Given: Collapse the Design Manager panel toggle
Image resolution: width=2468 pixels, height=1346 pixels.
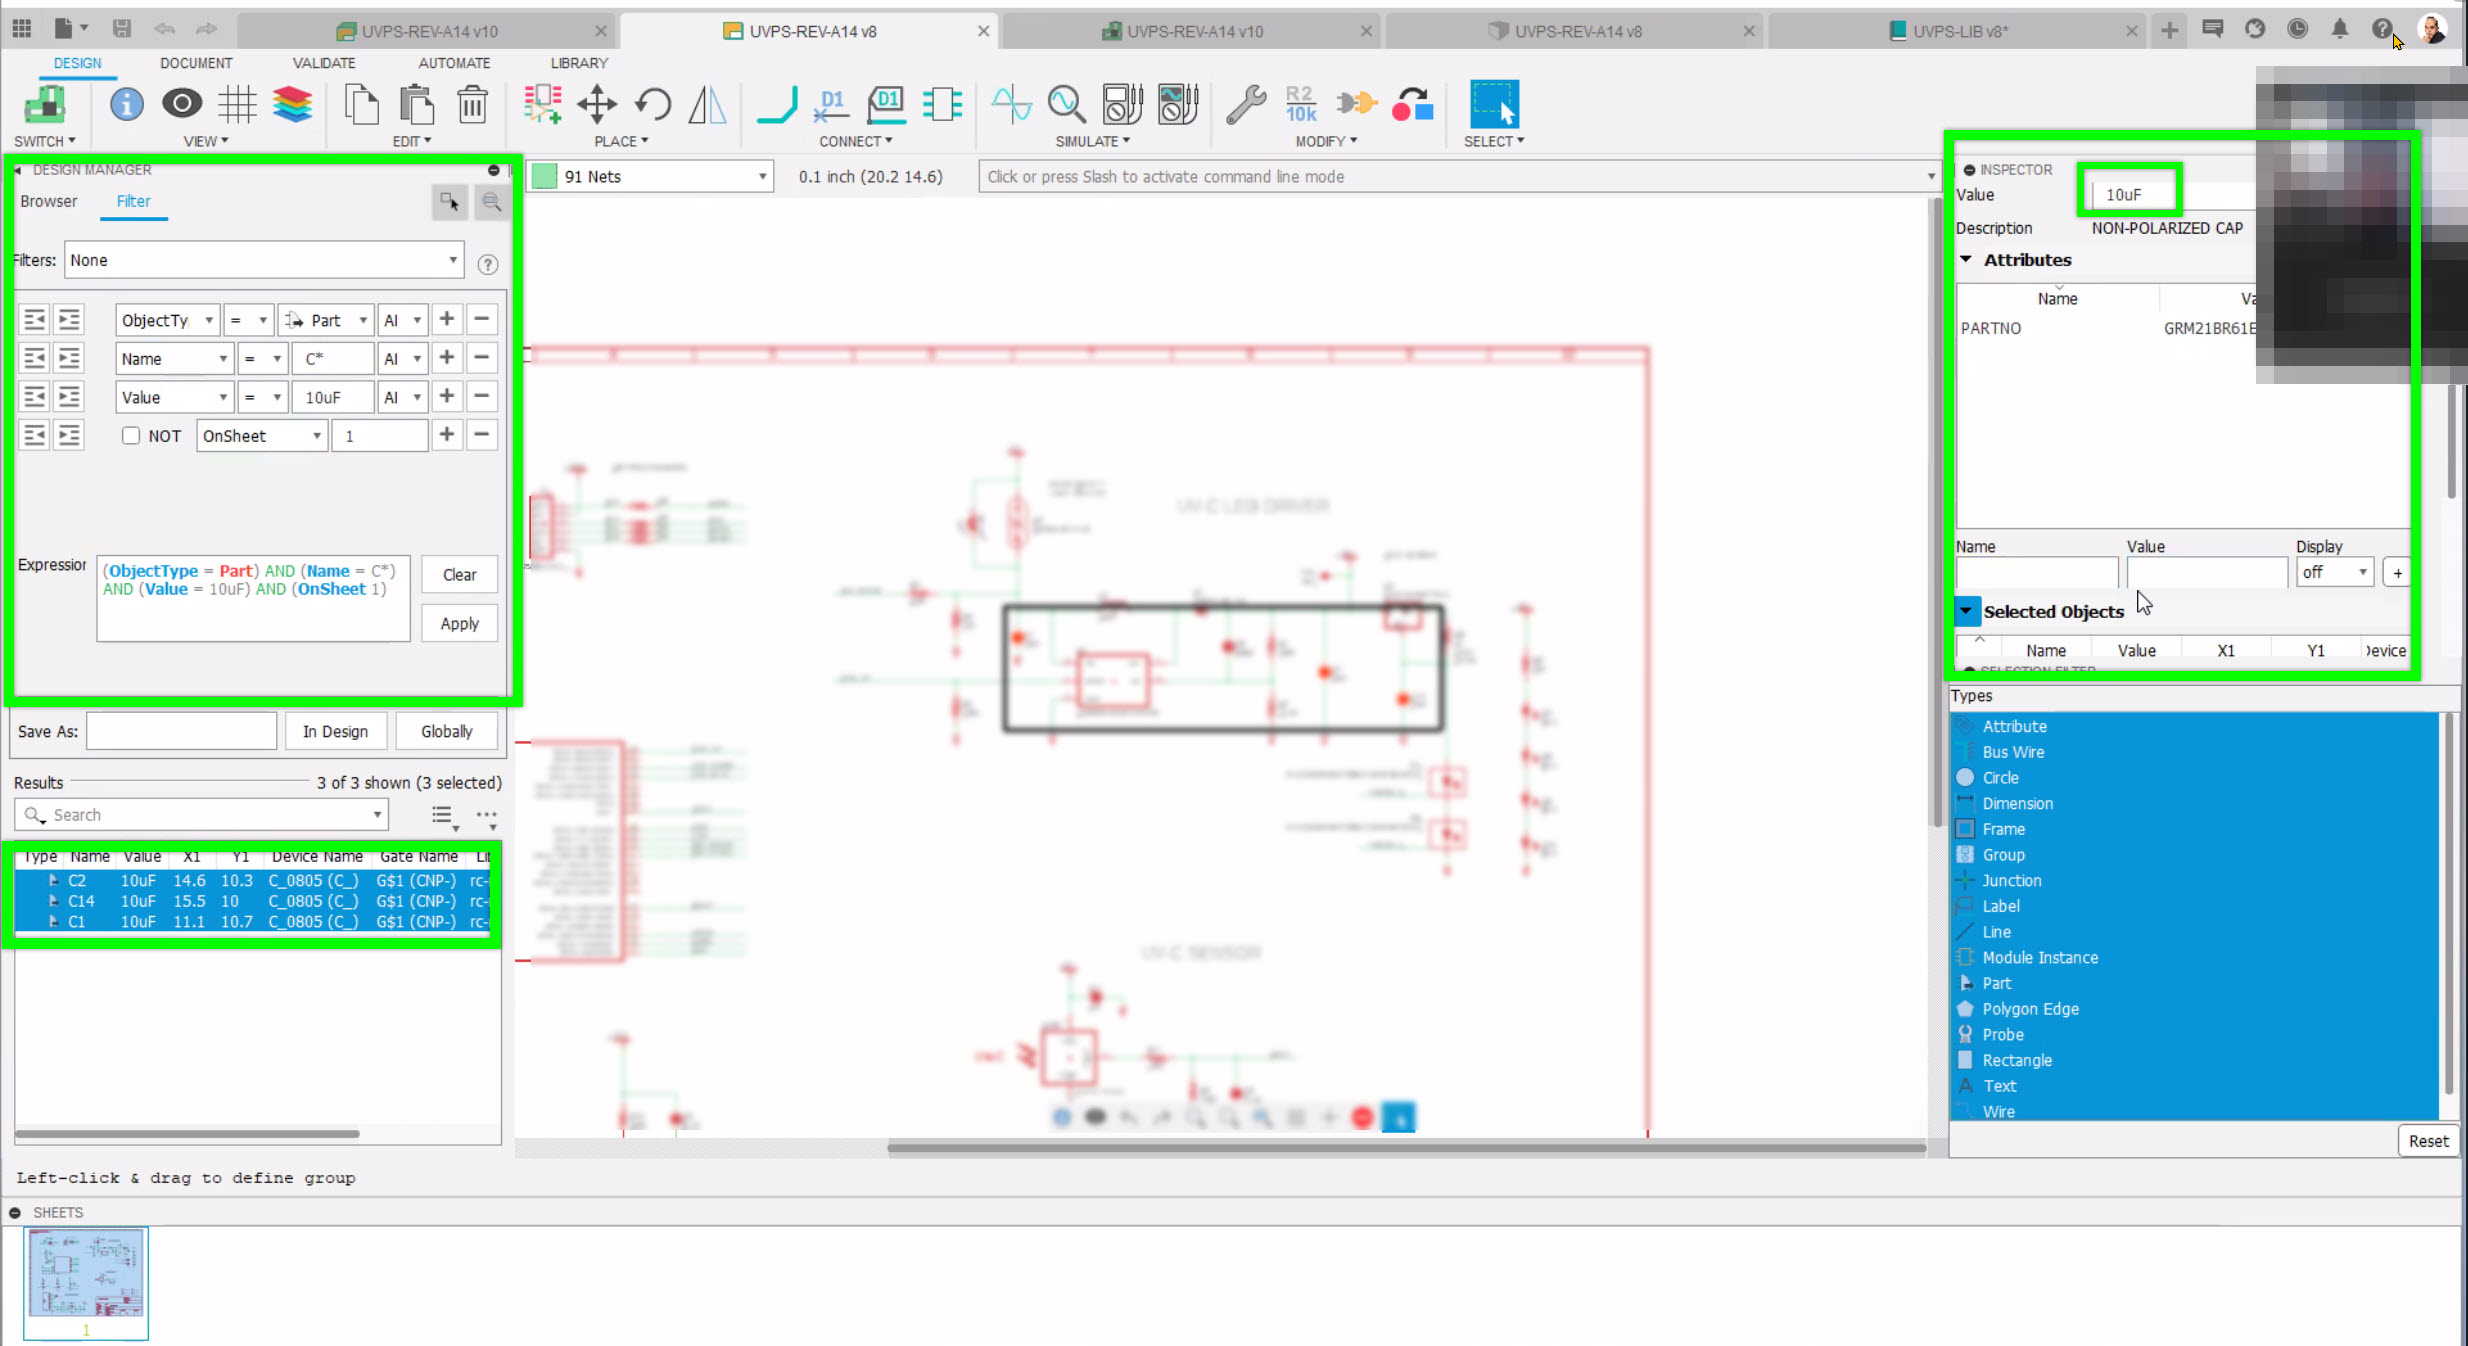Looking at the screenshot, I should pos(493,170).
